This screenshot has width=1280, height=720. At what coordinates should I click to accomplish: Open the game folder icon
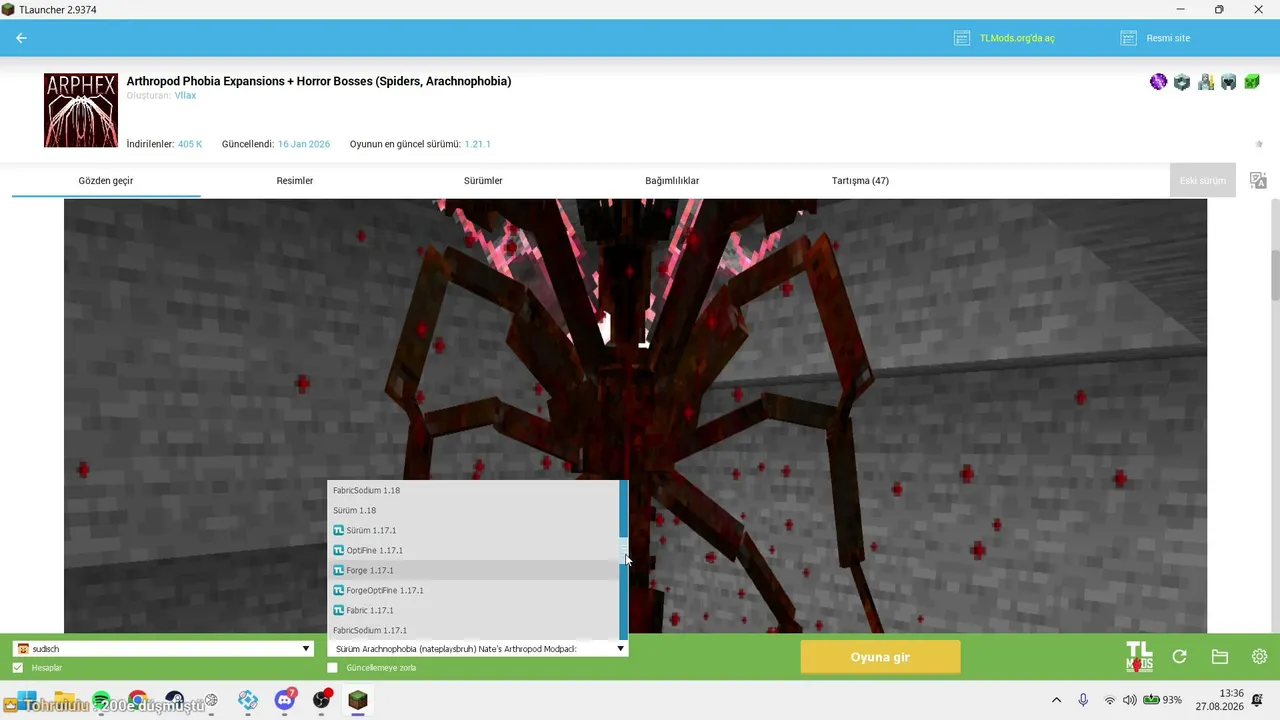1220,657
